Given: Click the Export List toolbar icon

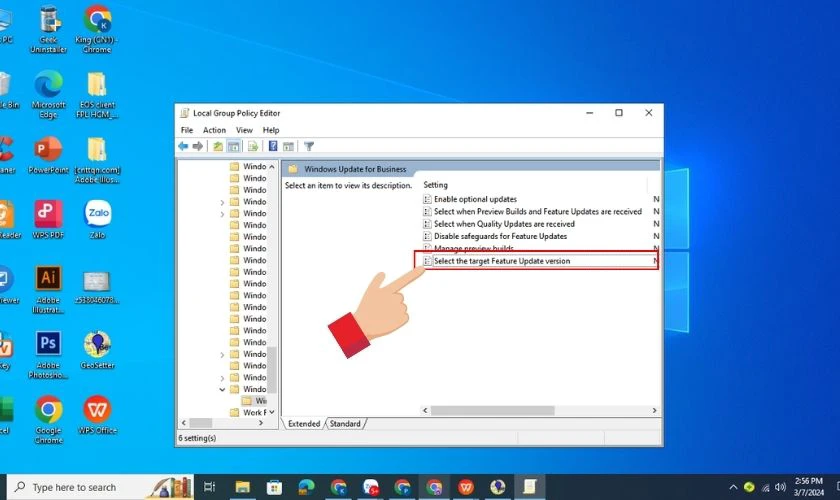Looking at the screenshot, I should (253, 146).
